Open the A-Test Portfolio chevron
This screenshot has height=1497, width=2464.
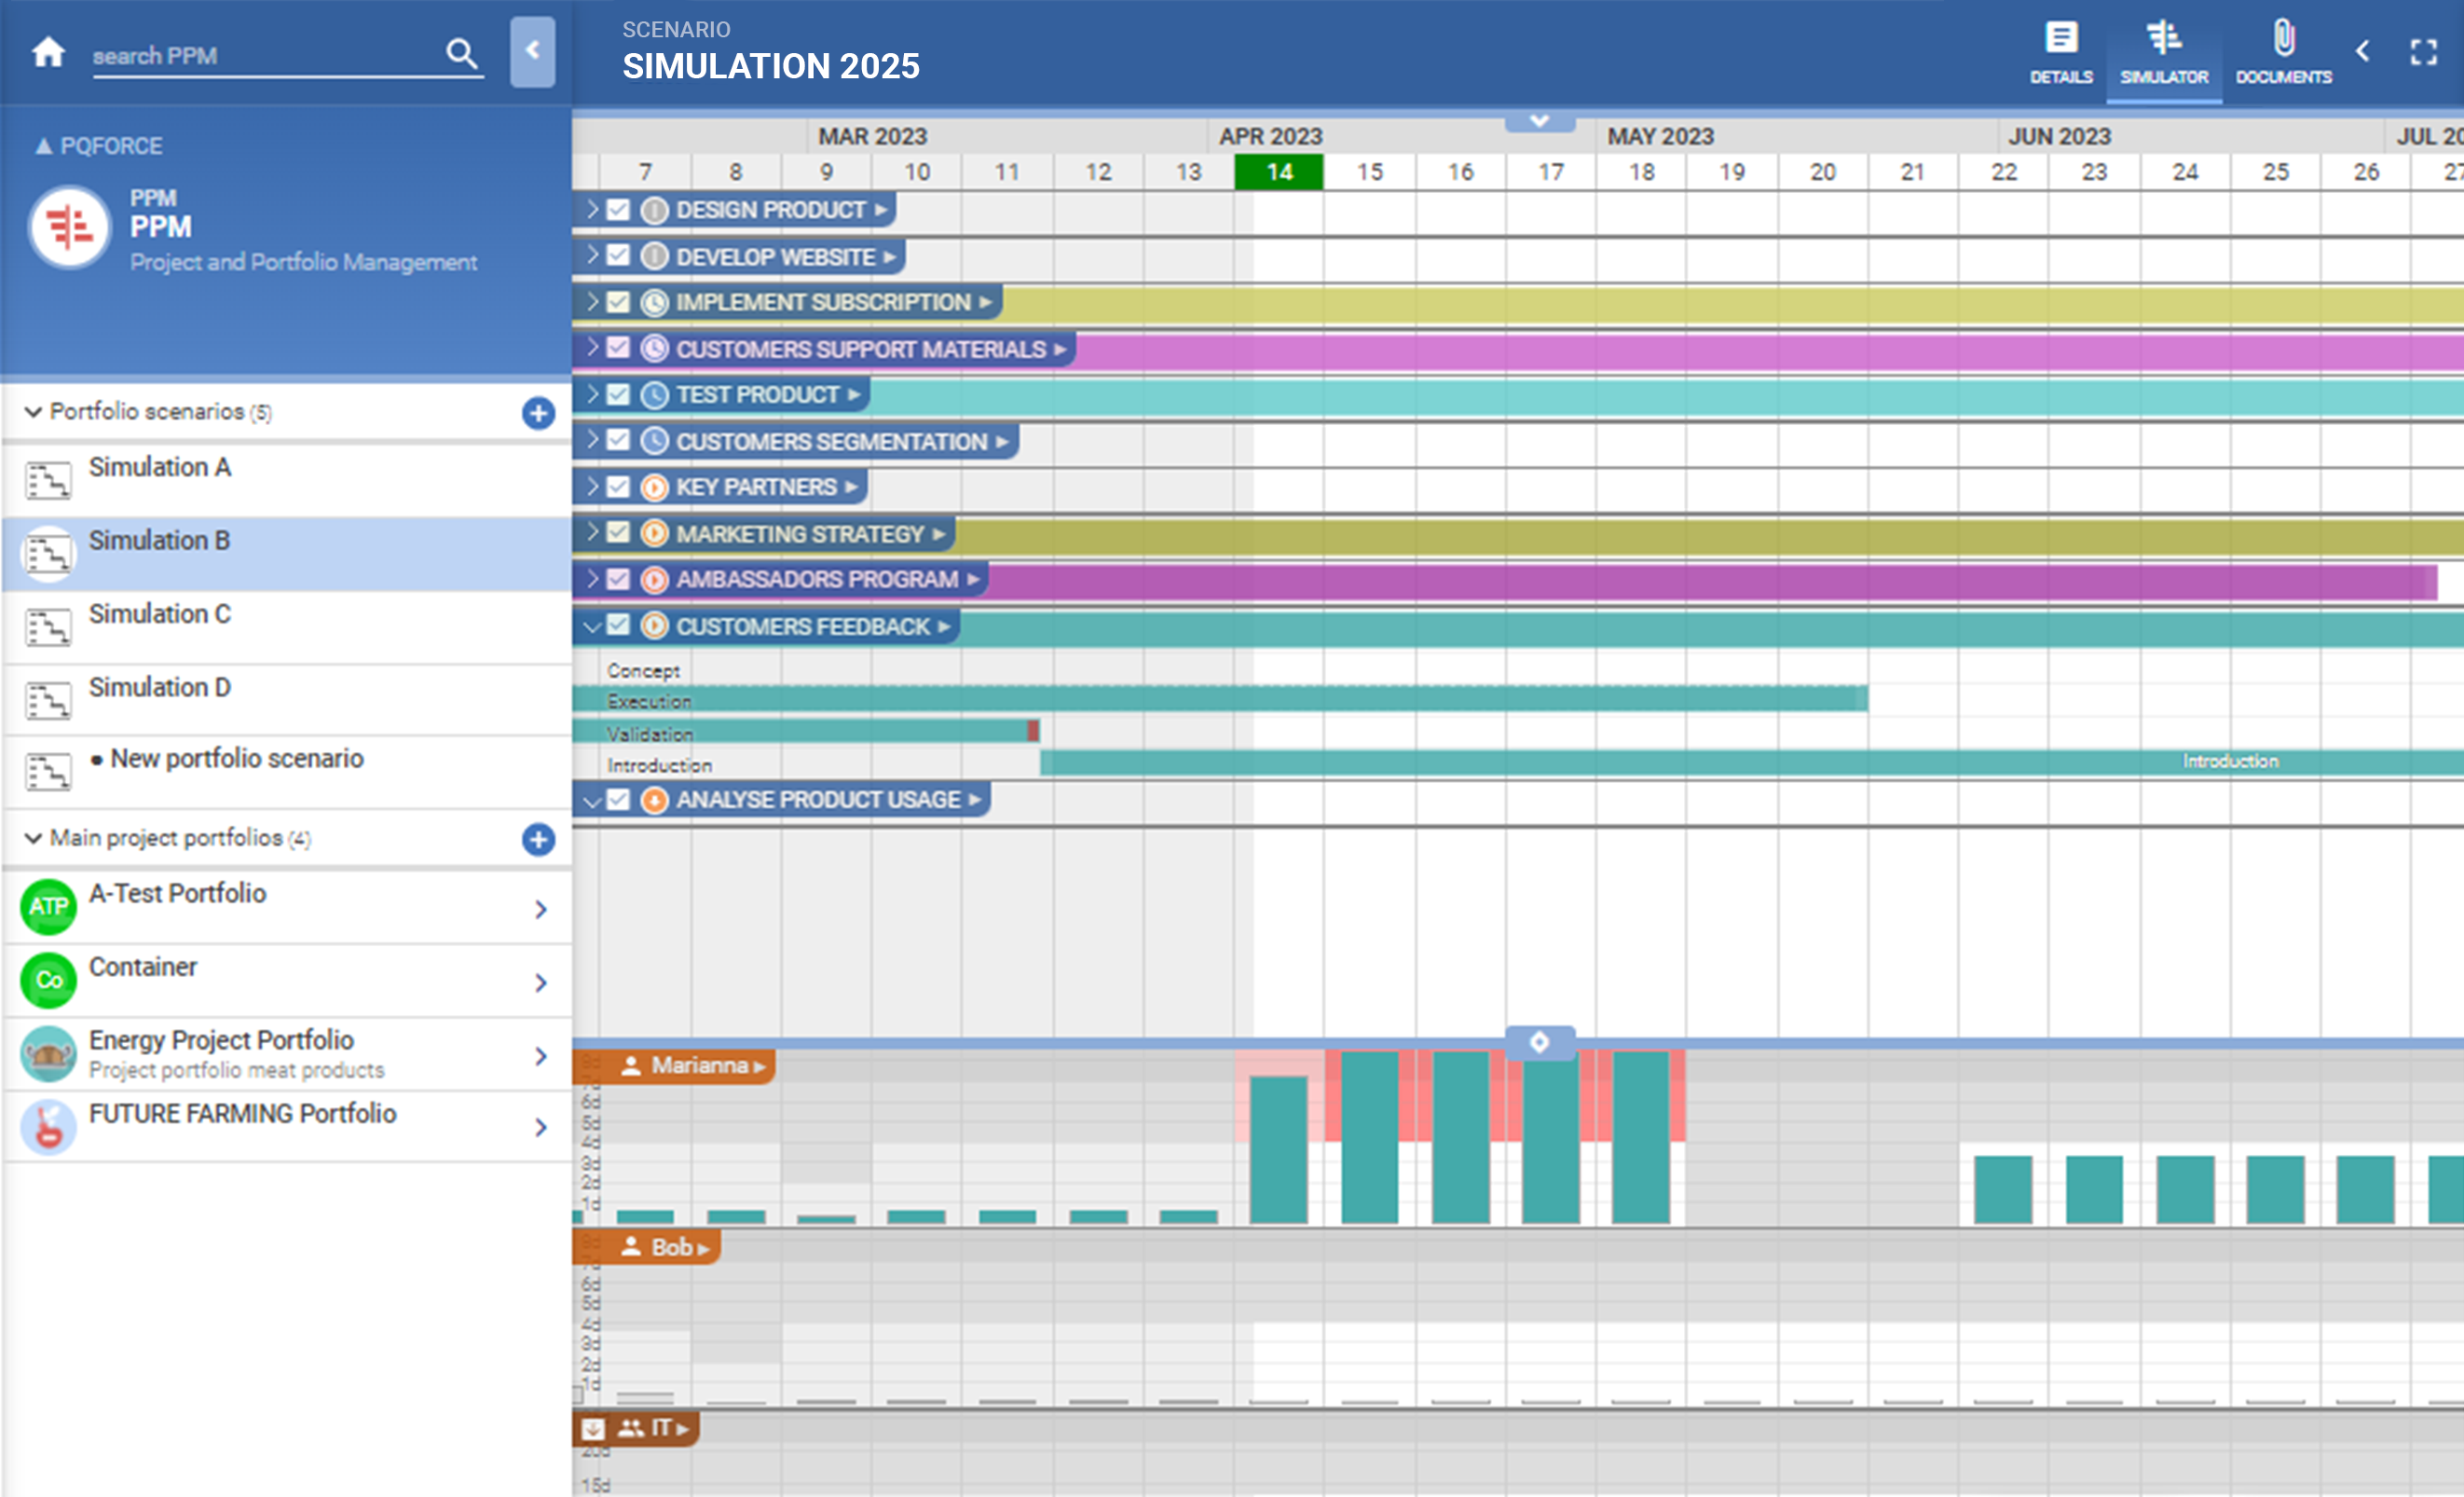click(541, 909)
